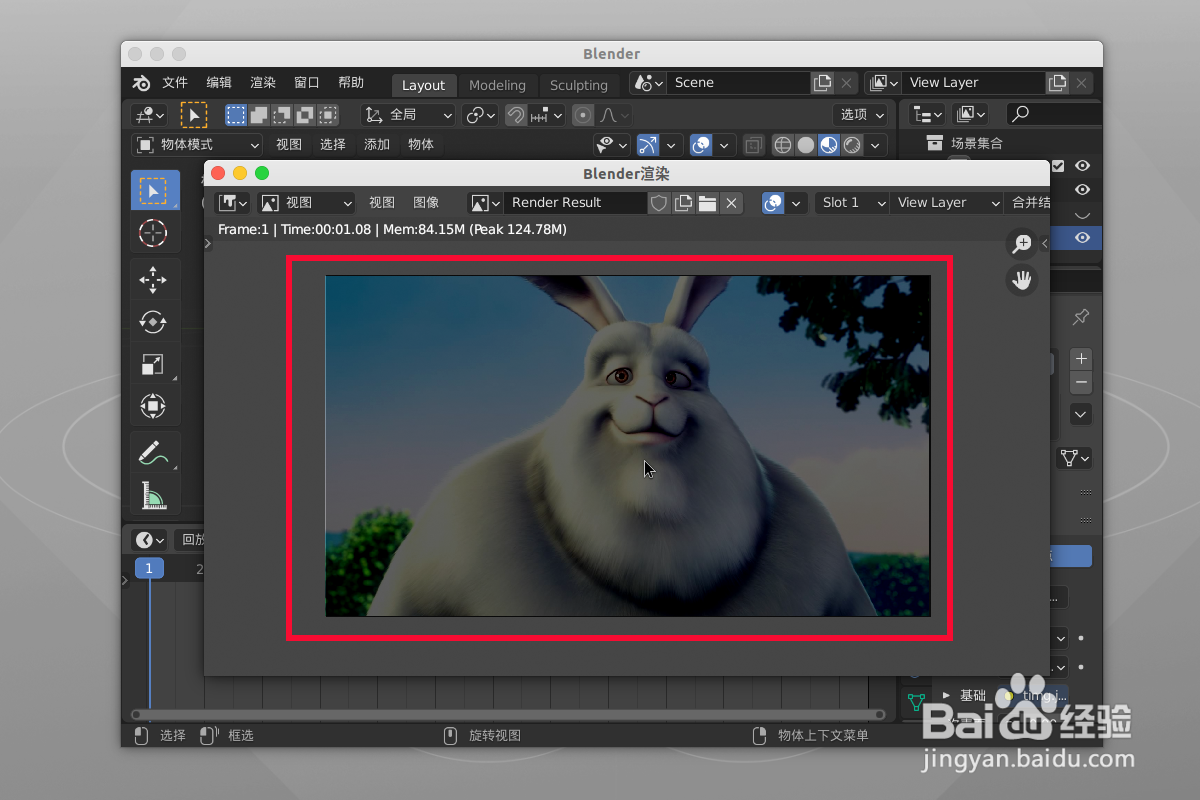Choose the intersect selection mode icon
Screen dimensions: 1200x800
click(328, 115)
